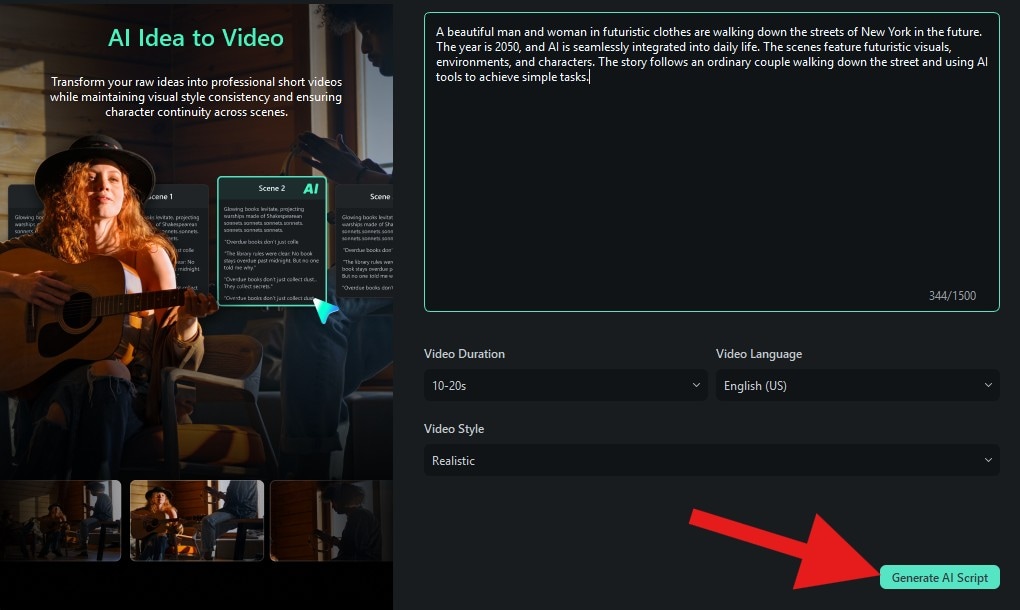Click the Video Language chevron arrow

click(988, 385)
